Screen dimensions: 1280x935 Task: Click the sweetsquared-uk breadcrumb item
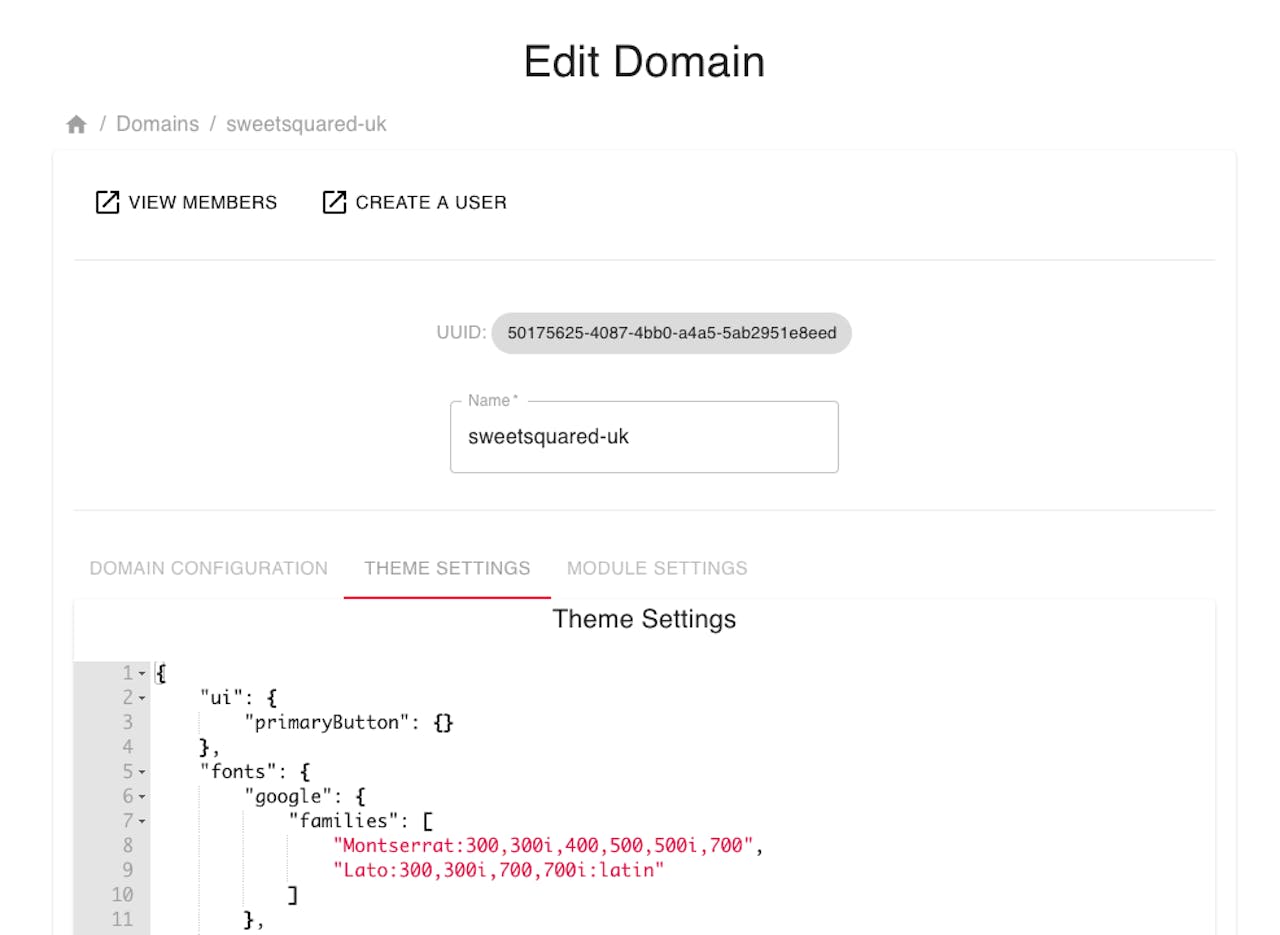tap(306, 124)
